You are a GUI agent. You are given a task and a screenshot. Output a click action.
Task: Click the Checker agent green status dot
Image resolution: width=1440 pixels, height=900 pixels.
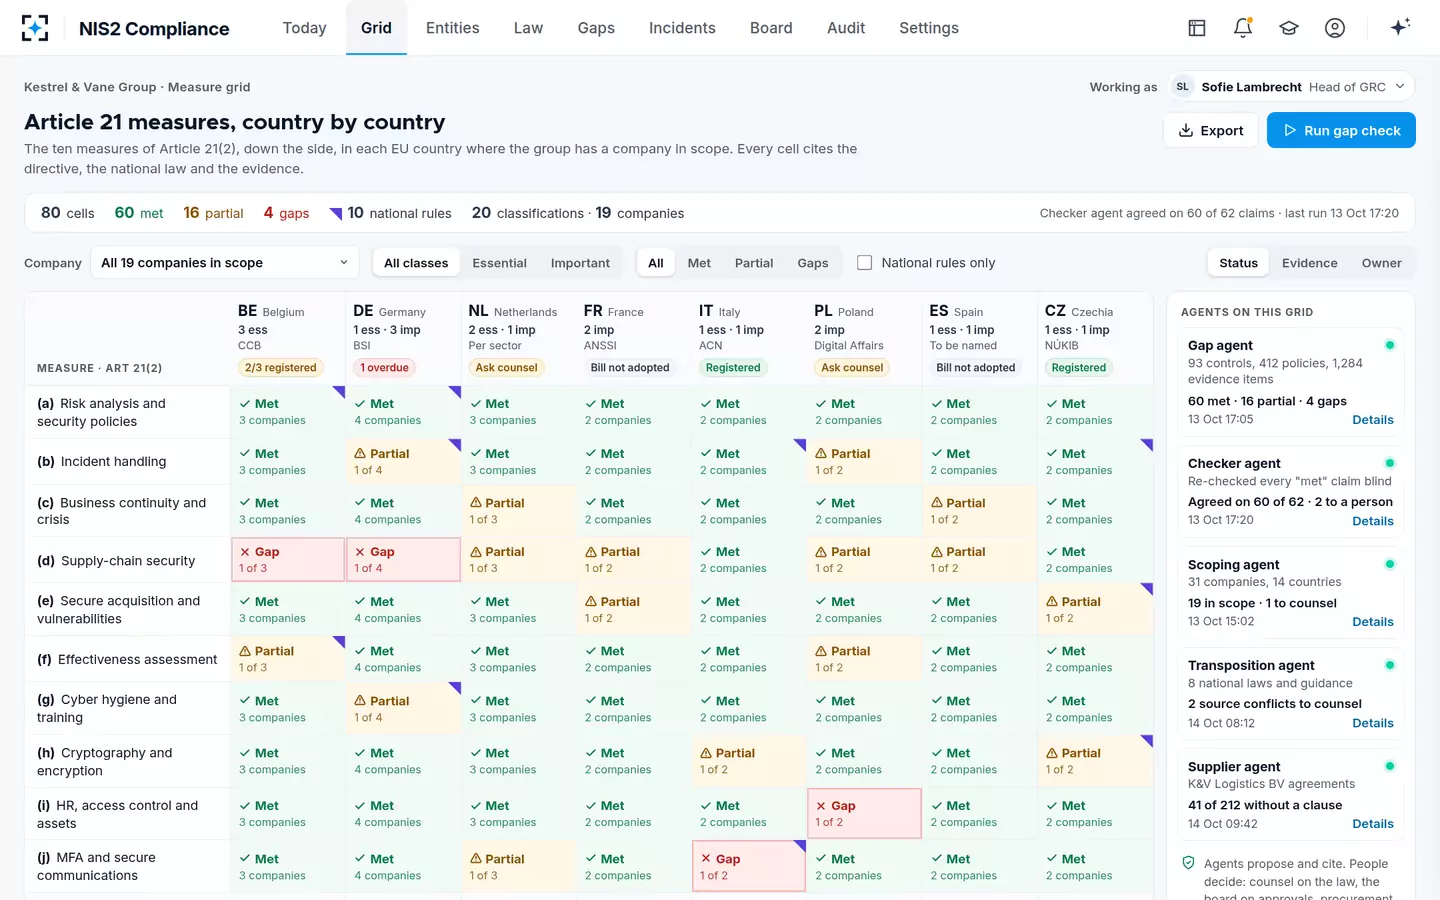[1389, 463]
